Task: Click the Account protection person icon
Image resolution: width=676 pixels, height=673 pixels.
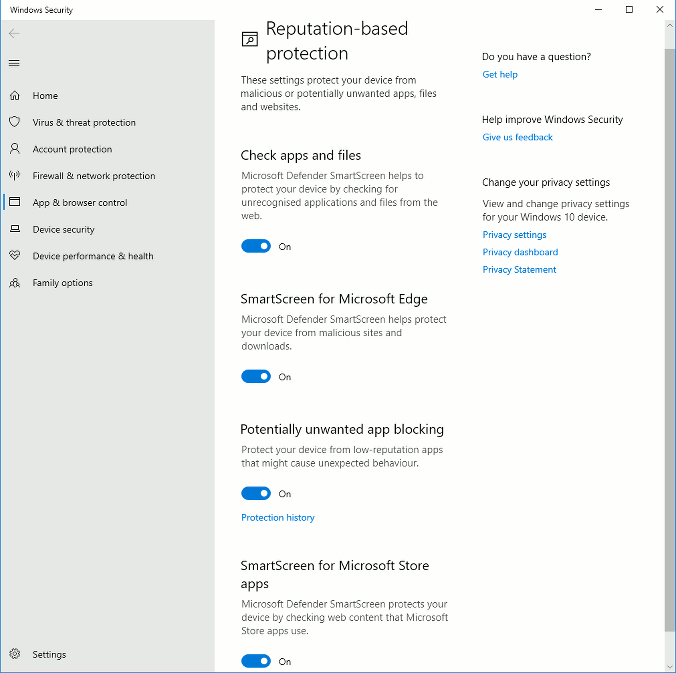Action: [15, 149]
